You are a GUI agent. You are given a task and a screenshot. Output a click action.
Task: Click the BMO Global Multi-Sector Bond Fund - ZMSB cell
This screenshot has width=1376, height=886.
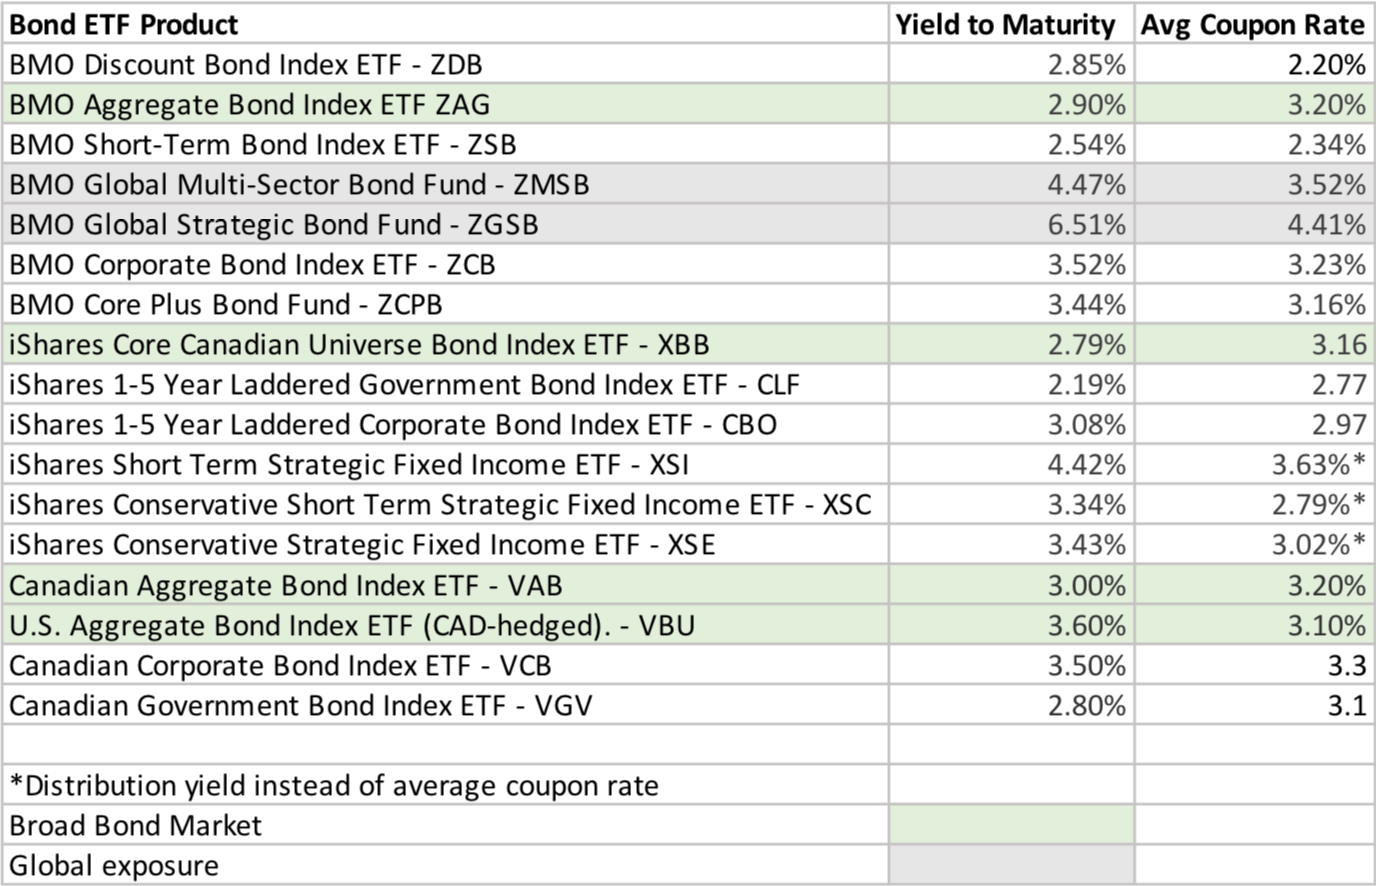pos(299,185)
